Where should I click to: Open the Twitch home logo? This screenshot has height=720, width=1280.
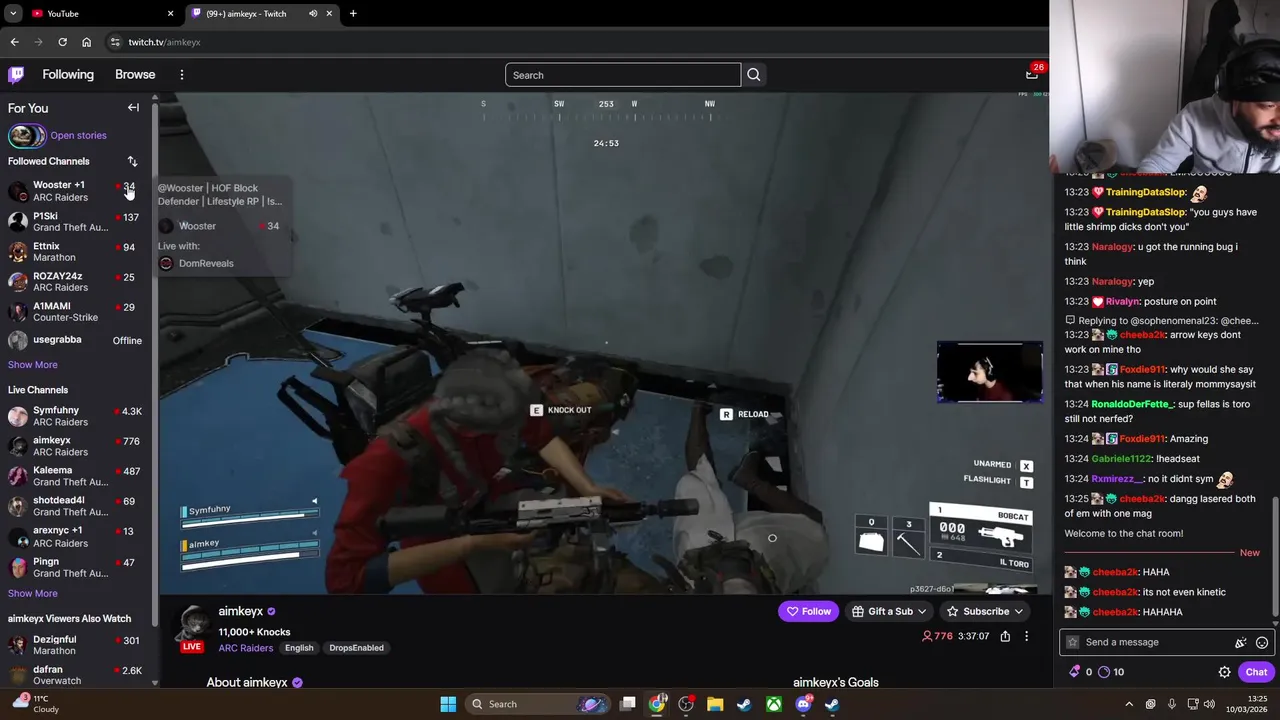click(x=16, y=75)
